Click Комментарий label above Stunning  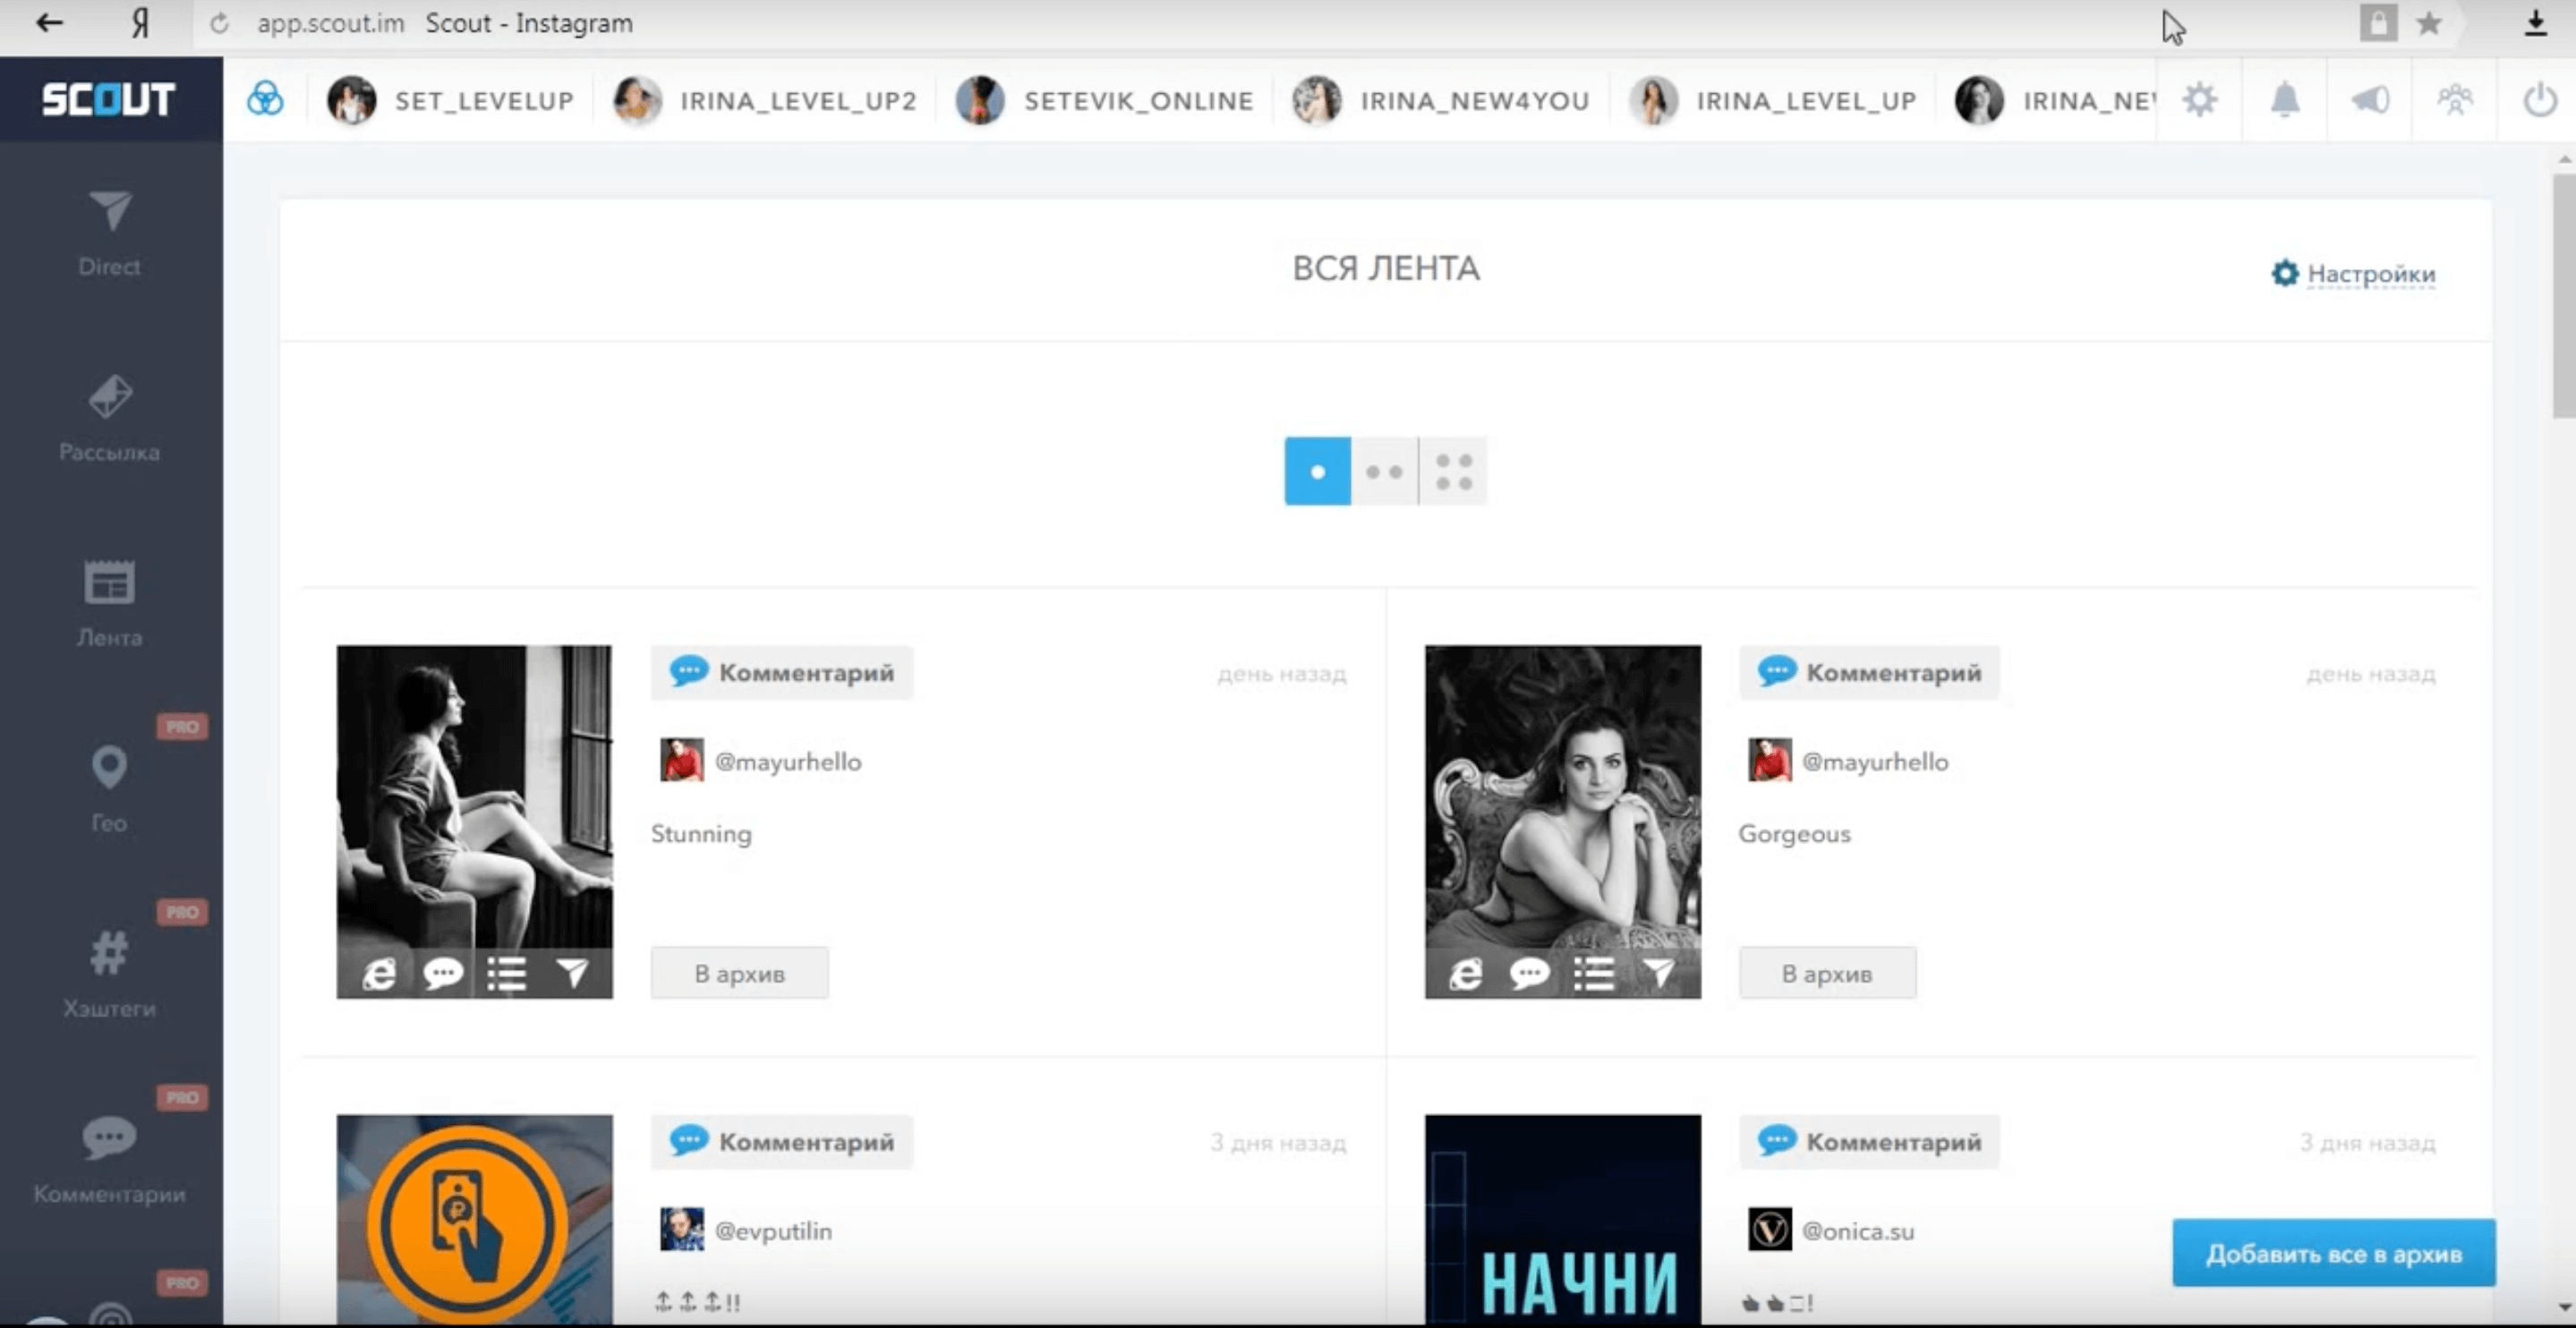[x=782, y=672]
